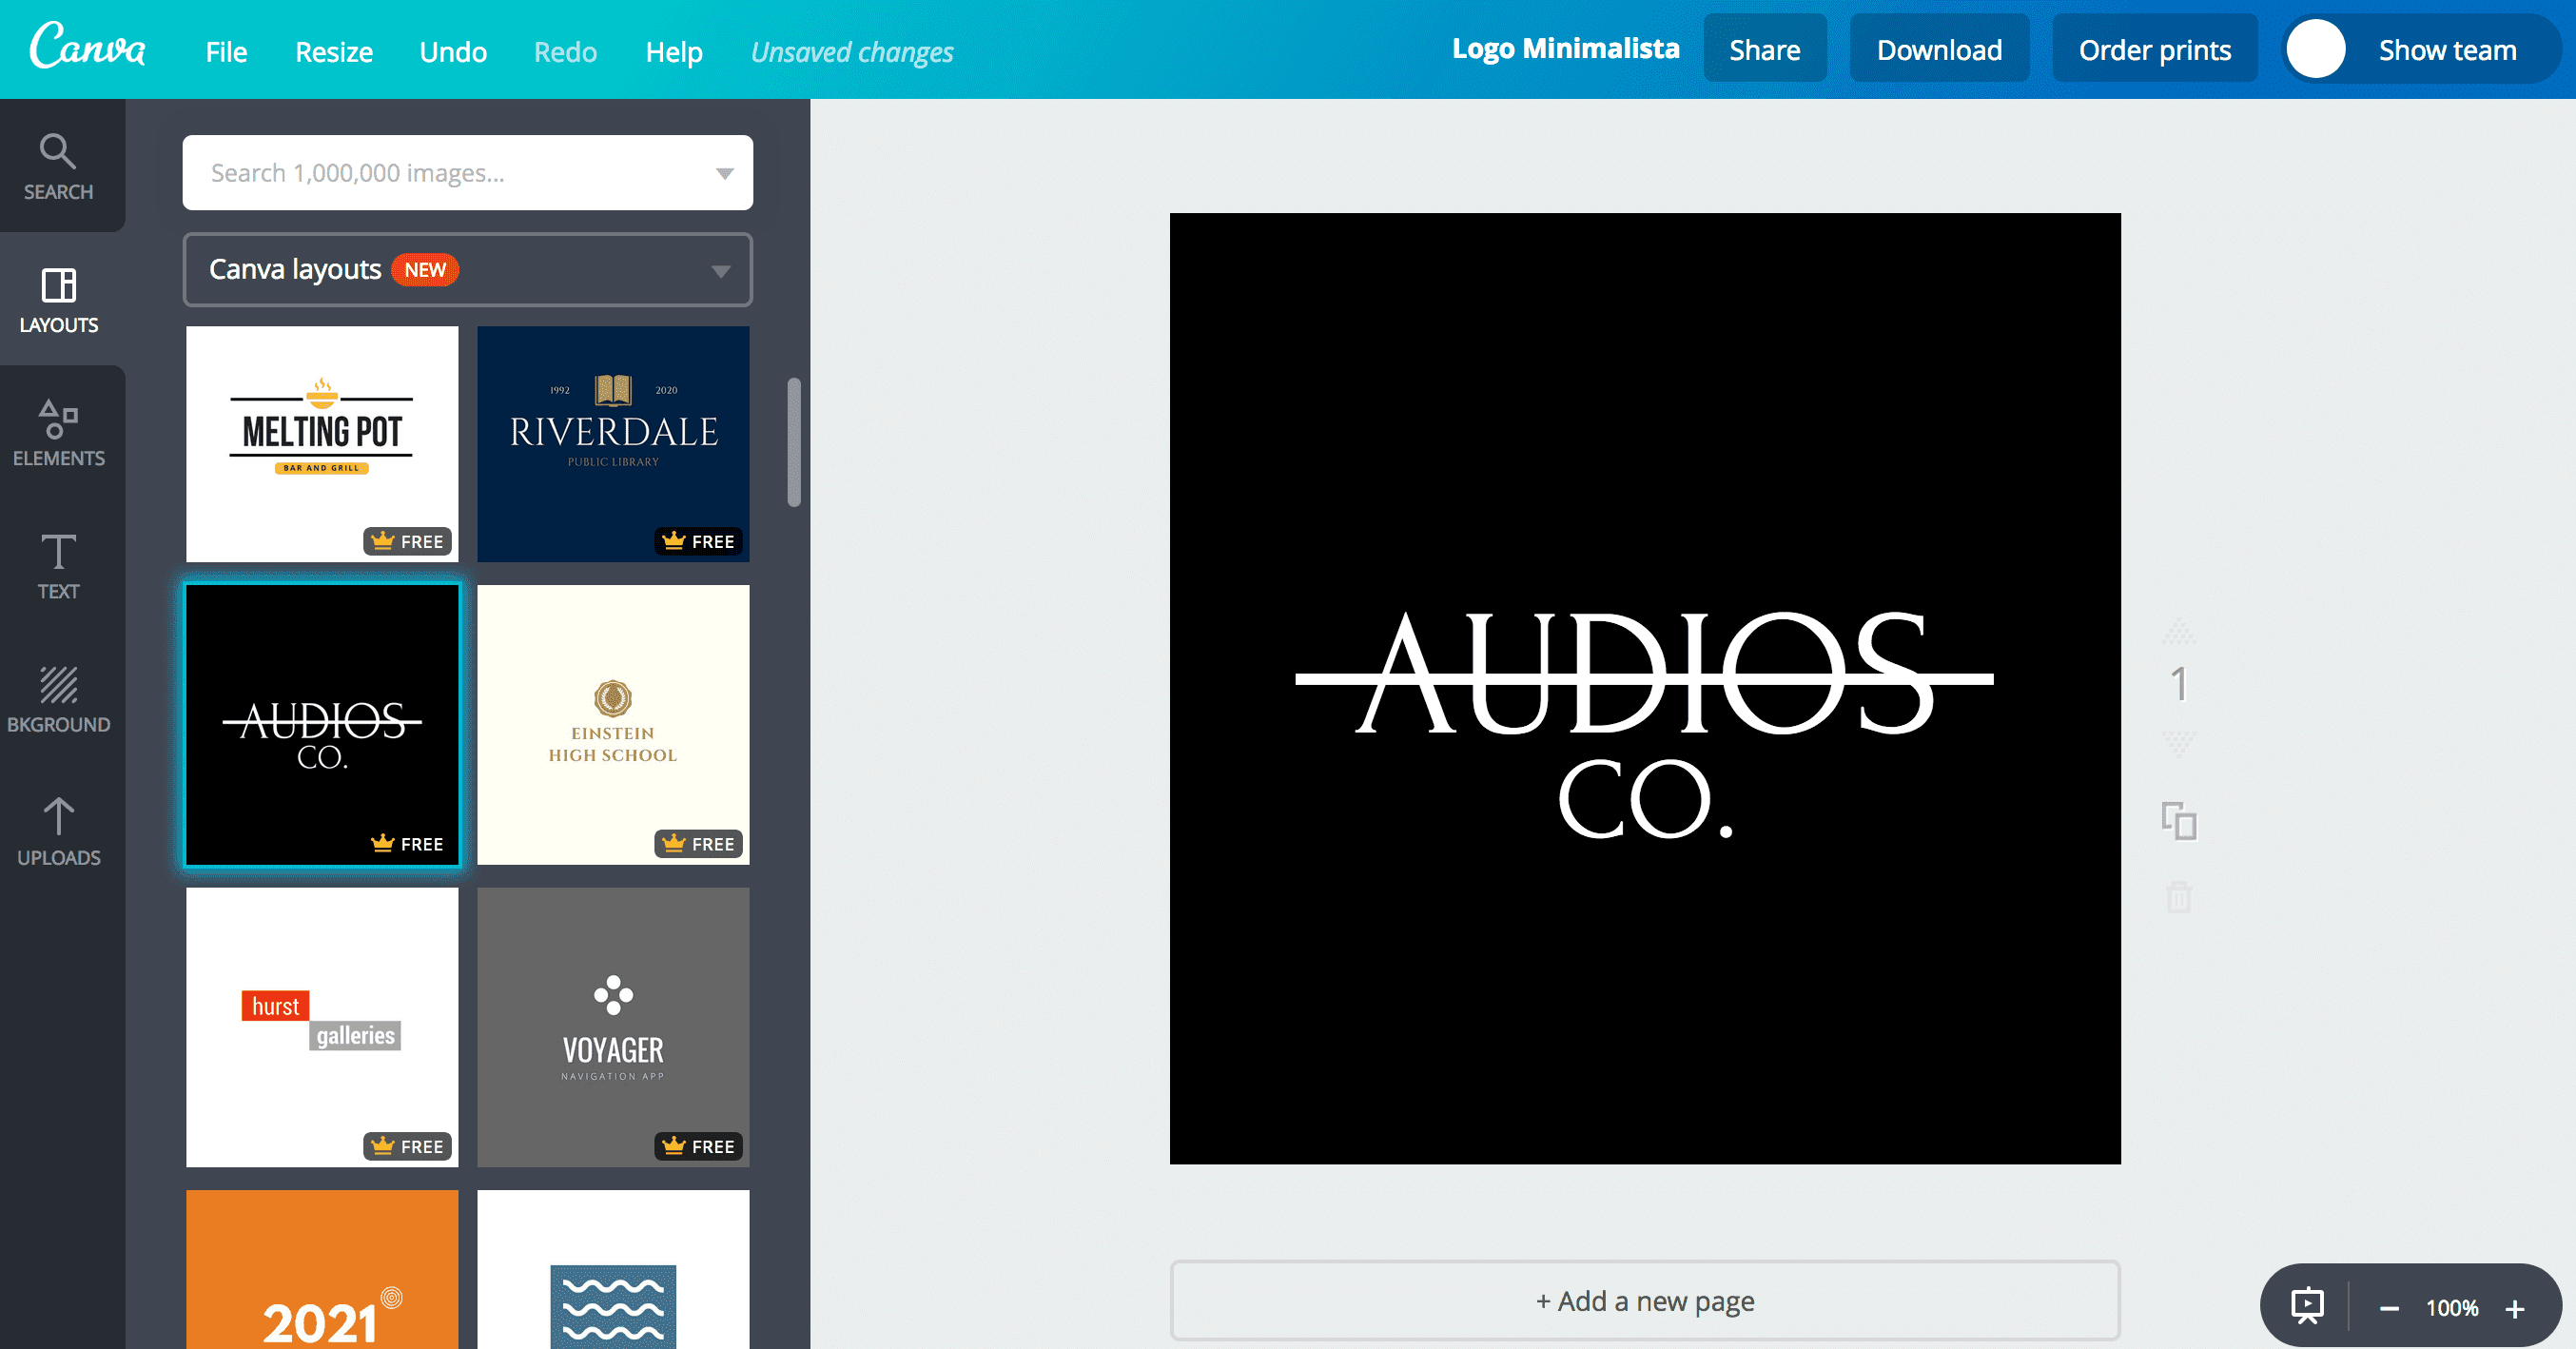Select the Riverdale library layout thumbnail
Image resolution: width=2576 pixels, height=1349 pixels.
click(613, 443)
